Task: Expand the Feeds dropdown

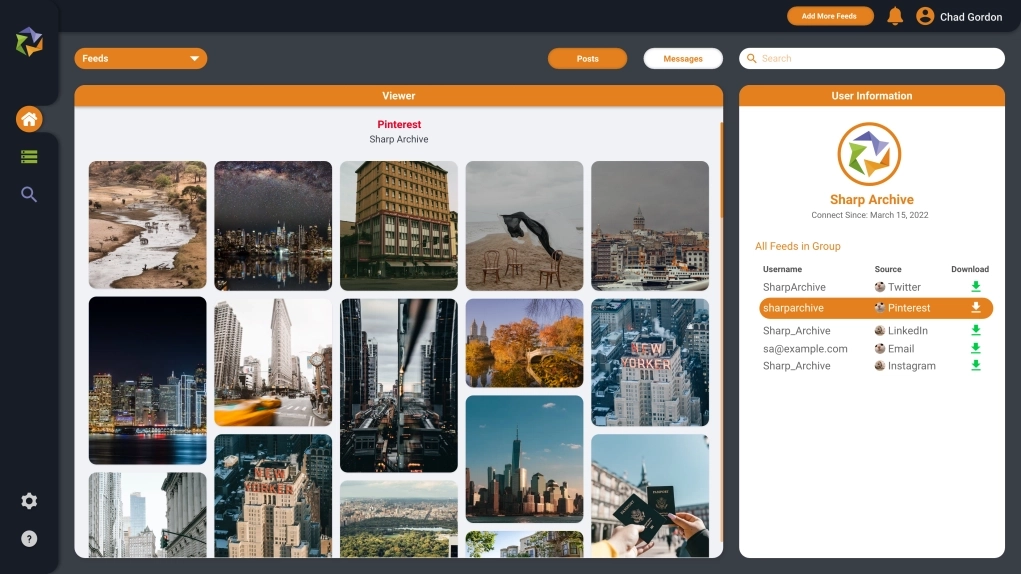Action: pyautogui.click(x=141, y=59)
